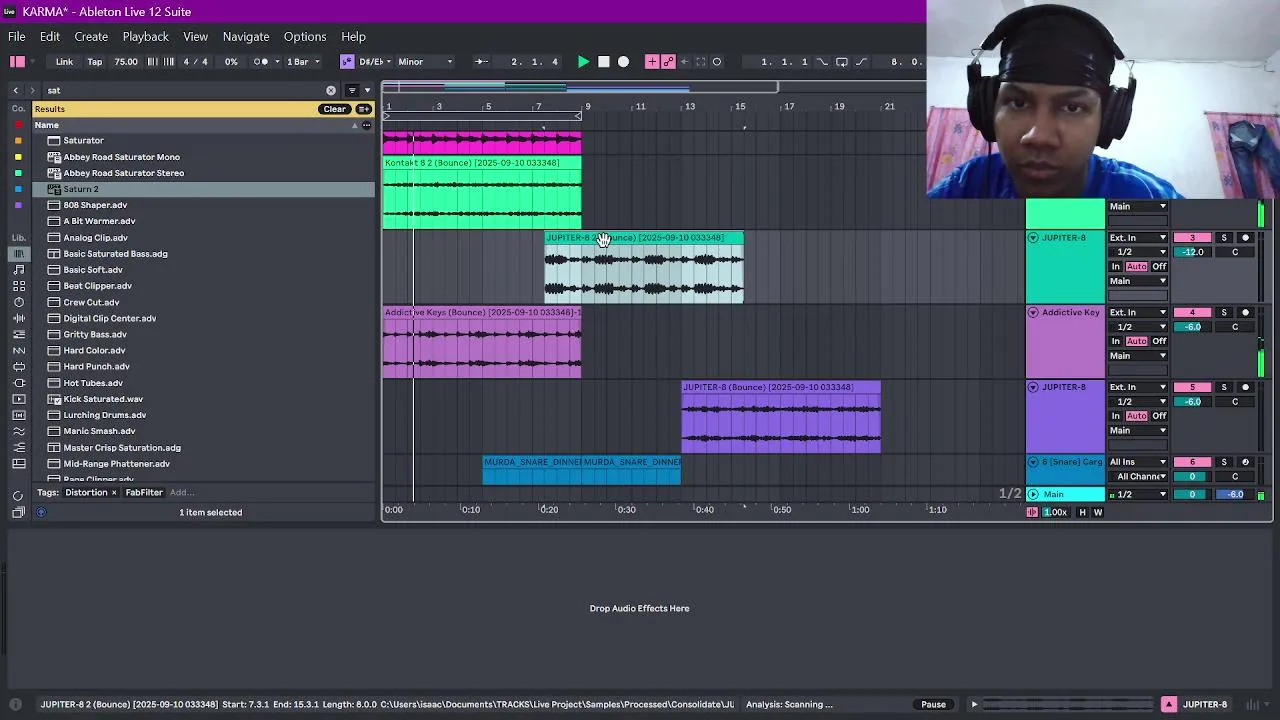Go forward in browser history
This screenshot has width=1280, height=720.
pos(32,90)
